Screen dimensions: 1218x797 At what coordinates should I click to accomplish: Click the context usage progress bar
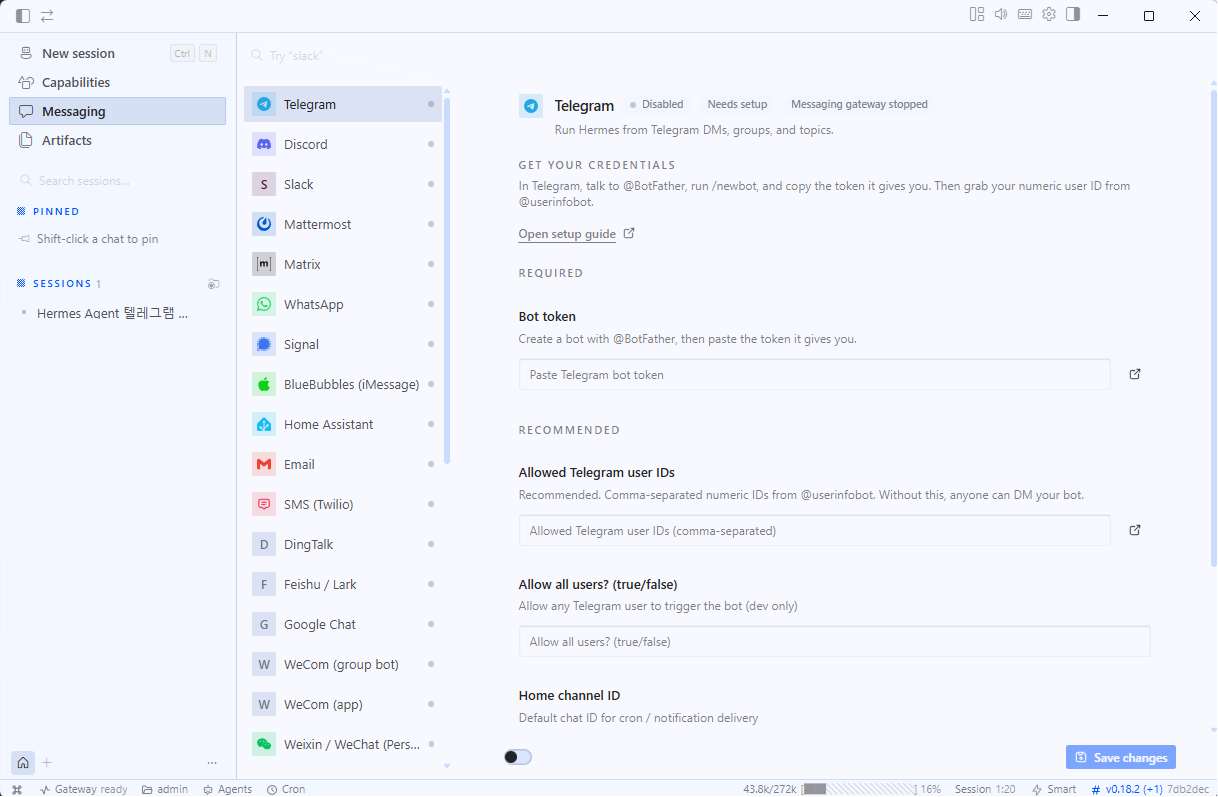pyautogui.click(x=859, y=789)
